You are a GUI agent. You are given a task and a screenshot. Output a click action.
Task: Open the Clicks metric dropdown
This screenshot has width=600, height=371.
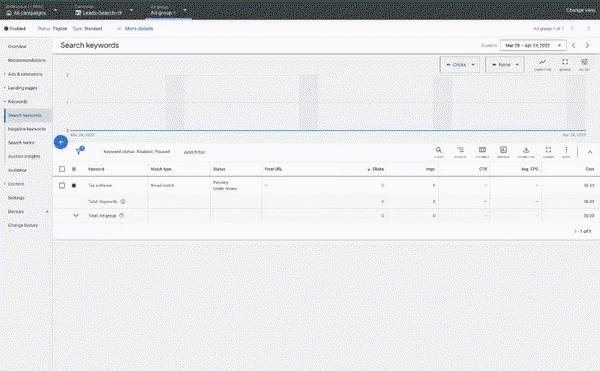[x=460, y=65]
